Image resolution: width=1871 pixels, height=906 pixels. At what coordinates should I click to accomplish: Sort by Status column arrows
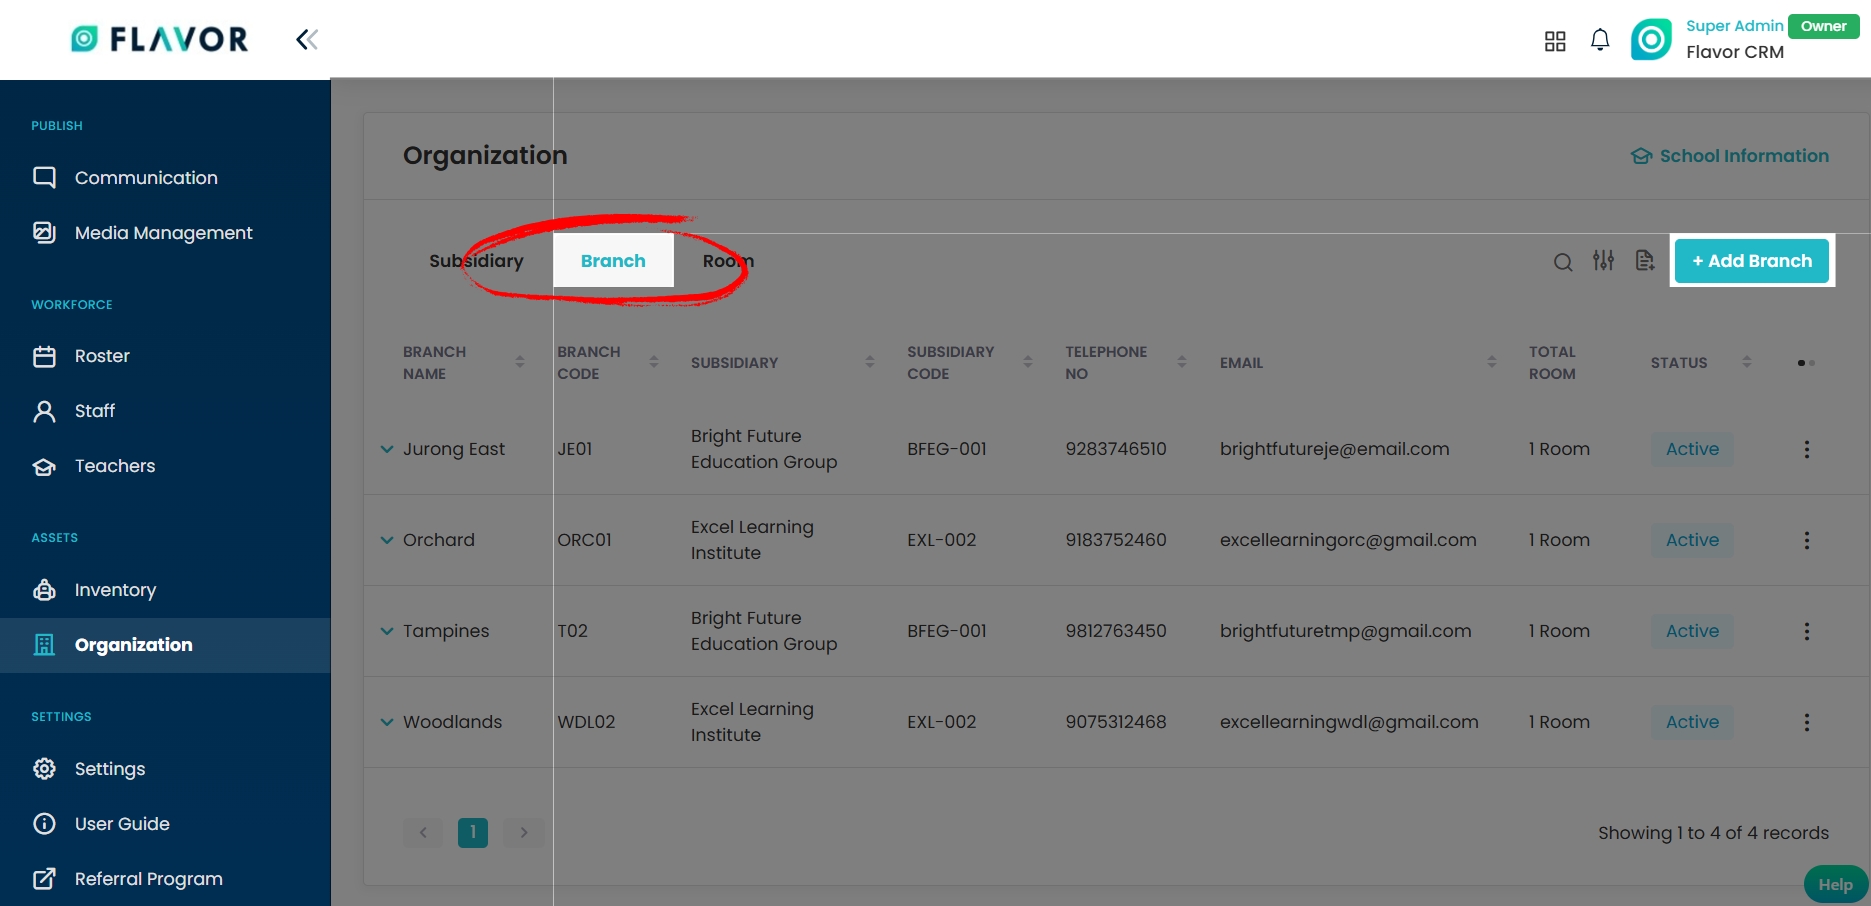point(1747,362)
